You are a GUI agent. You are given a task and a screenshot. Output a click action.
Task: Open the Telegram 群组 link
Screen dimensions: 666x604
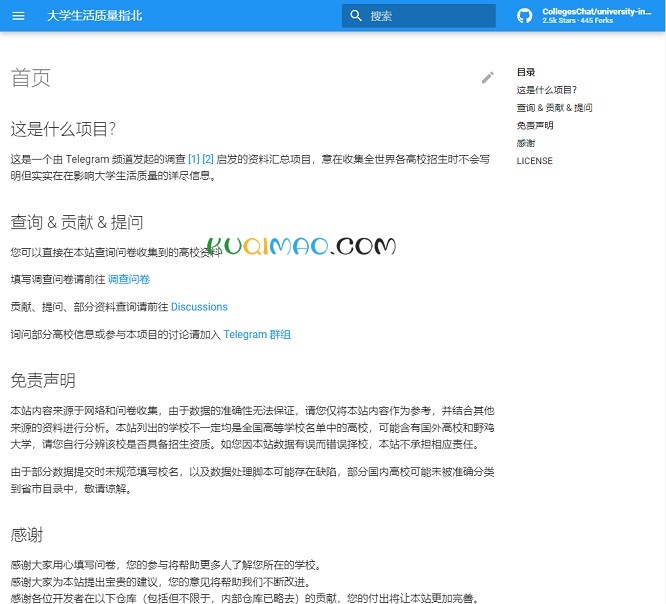click(257, 335)
